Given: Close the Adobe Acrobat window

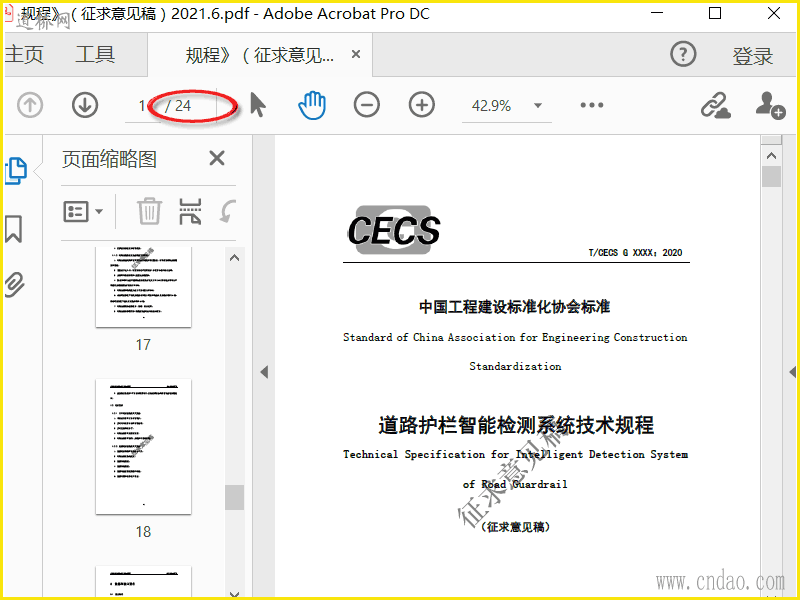Looking at the screenshot, I should 773,13.
